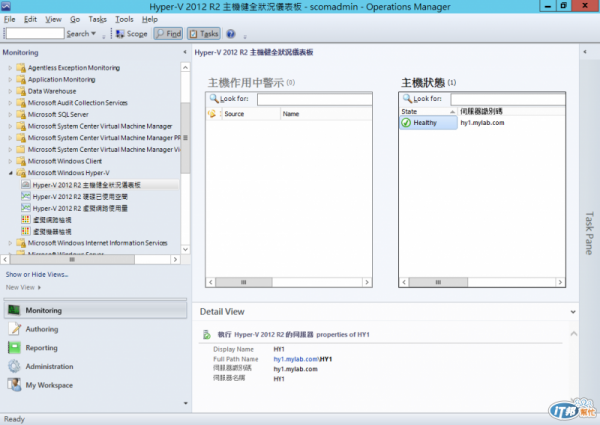Switch to Monitoring workspace
The width and height of the screenshot is (600, 425).
click(x=95, y=310)
